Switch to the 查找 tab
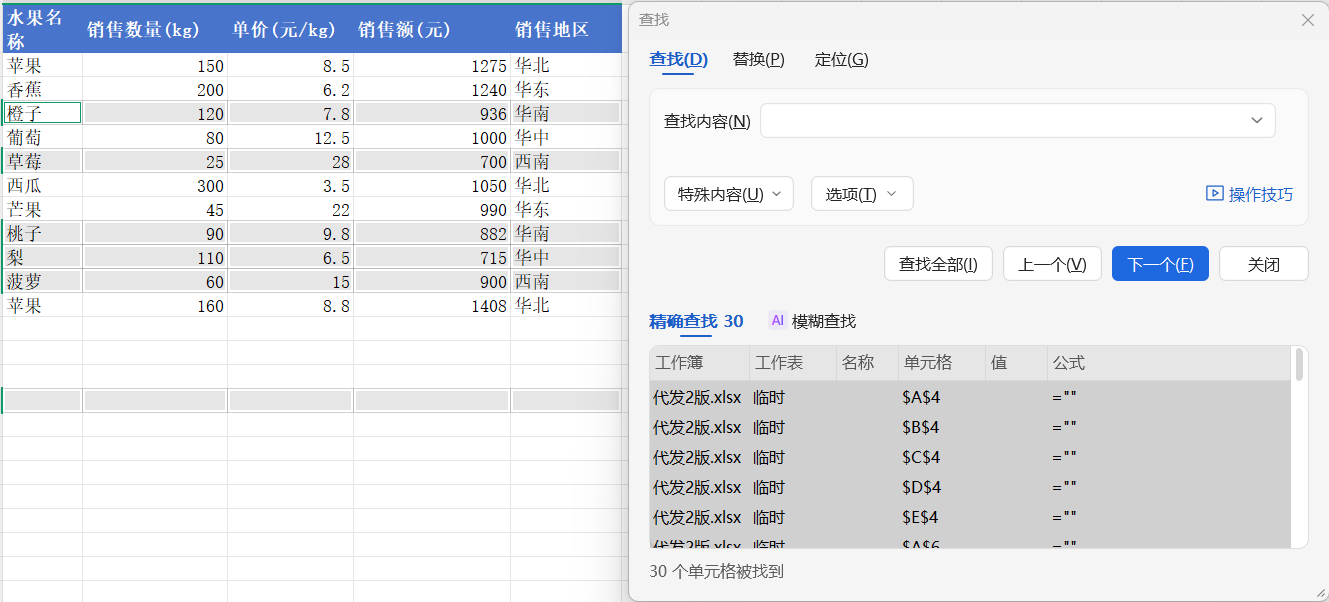The height and width of the screenshot is (602, 1329). [678, 60]
